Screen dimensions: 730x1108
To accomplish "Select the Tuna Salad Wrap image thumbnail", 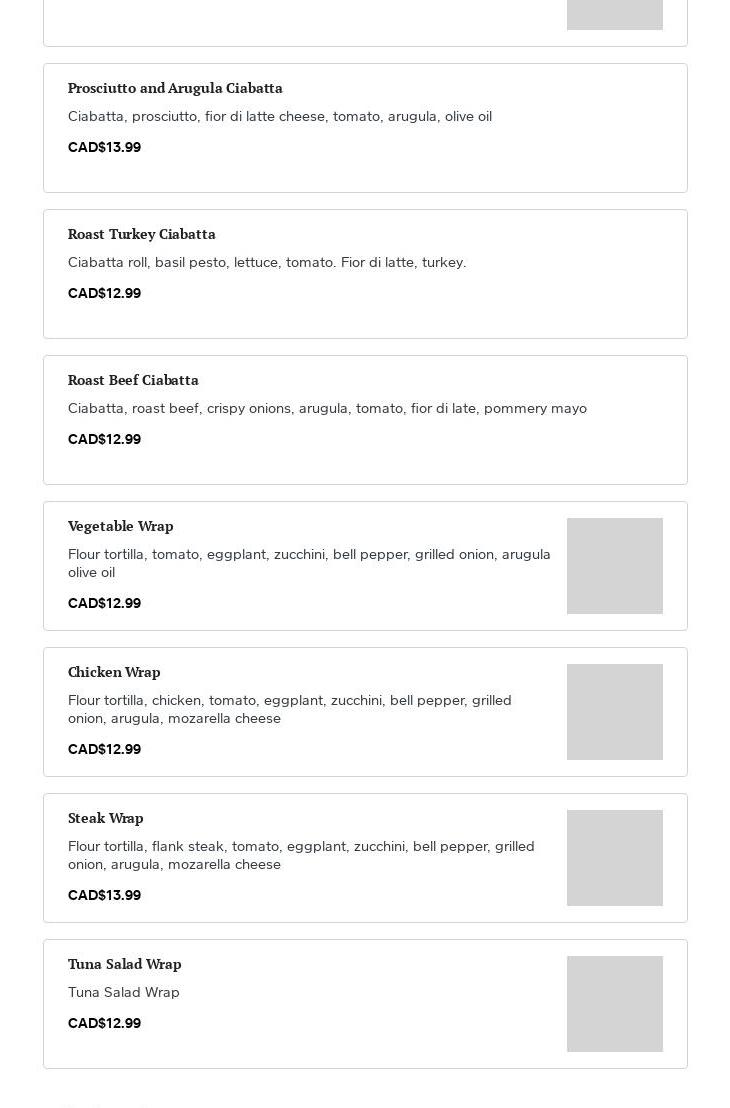I will (614, 1004).
